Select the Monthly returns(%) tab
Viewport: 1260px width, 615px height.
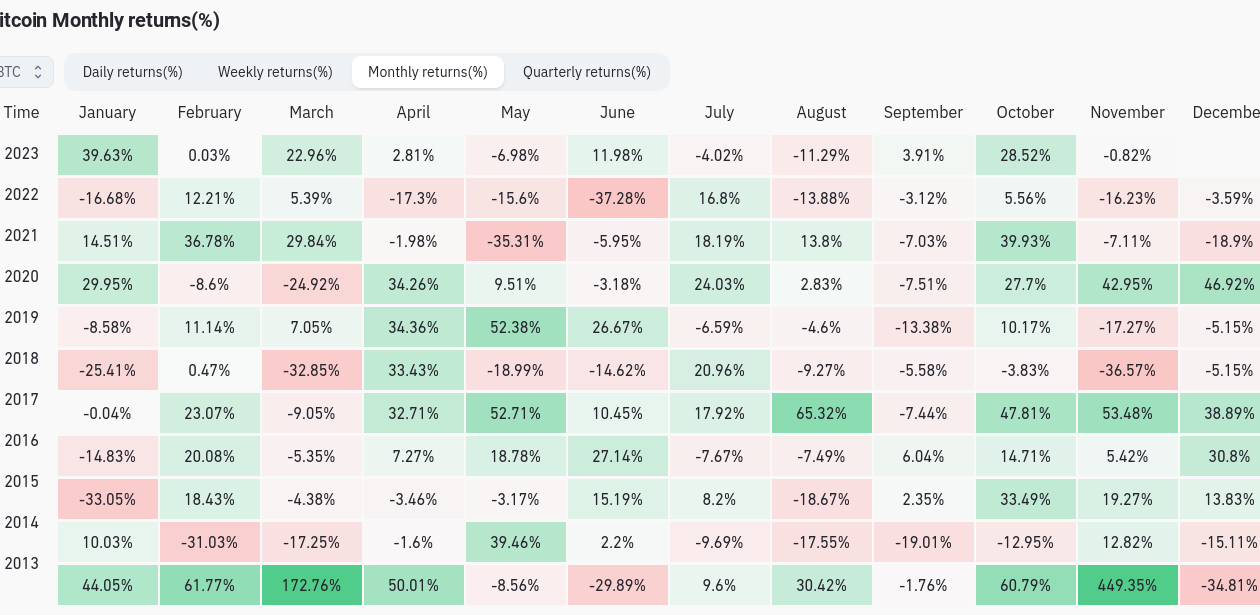[428, 72]
